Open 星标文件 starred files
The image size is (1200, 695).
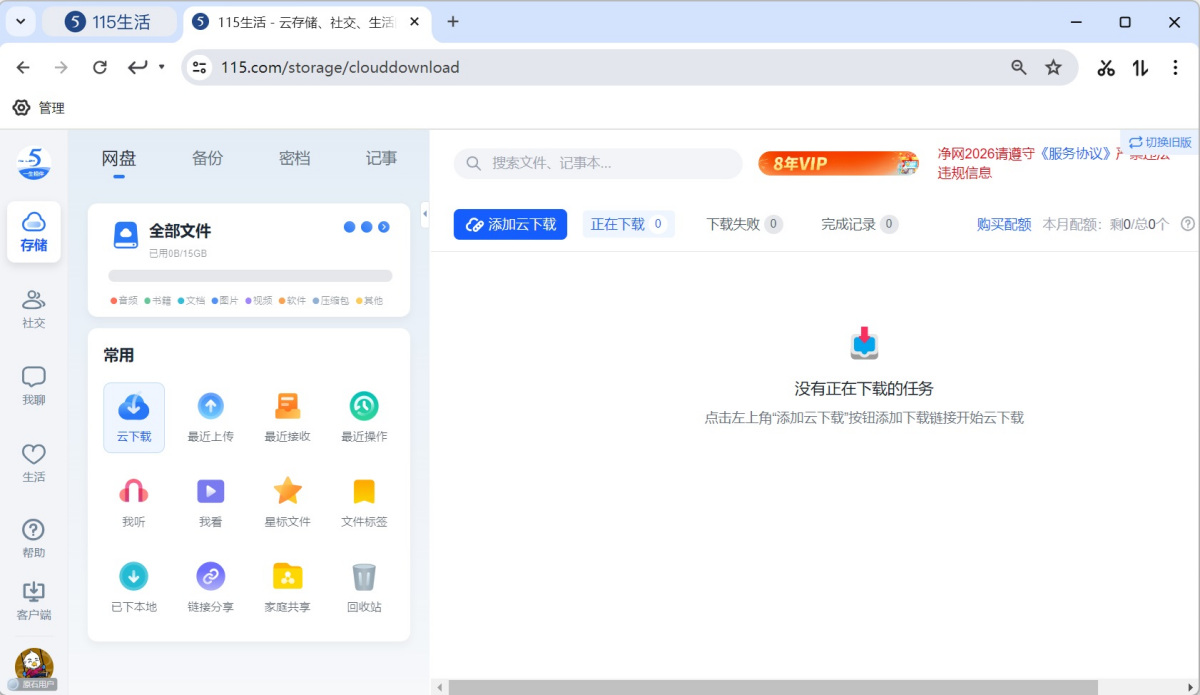click(x=287, y=492)
